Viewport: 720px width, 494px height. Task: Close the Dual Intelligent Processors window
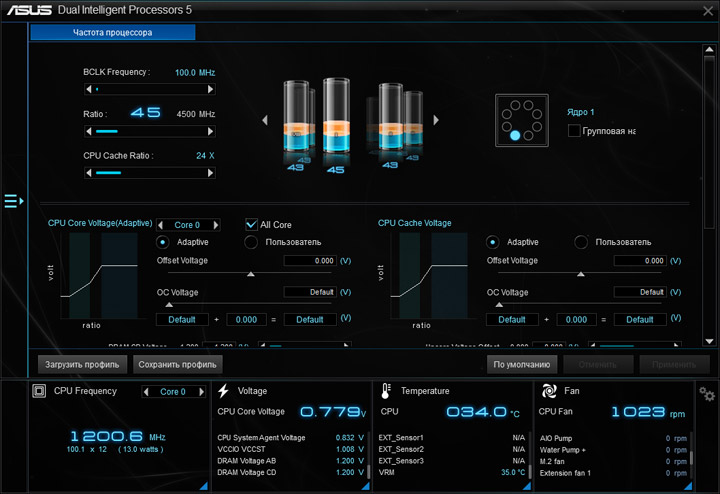pos(708,11)
